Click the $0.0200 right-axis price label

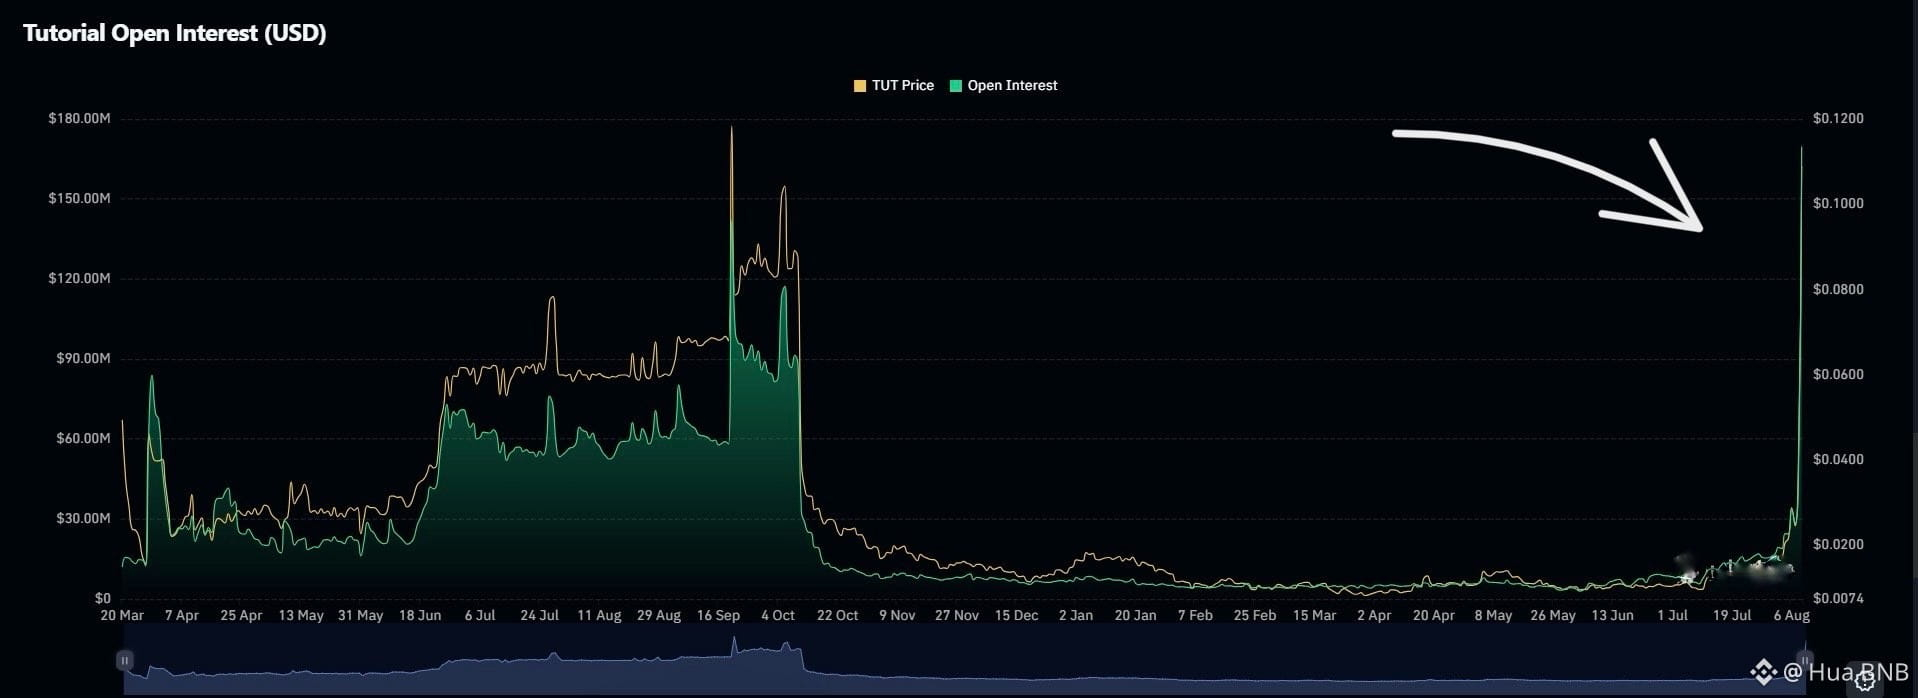point(1838,545)
